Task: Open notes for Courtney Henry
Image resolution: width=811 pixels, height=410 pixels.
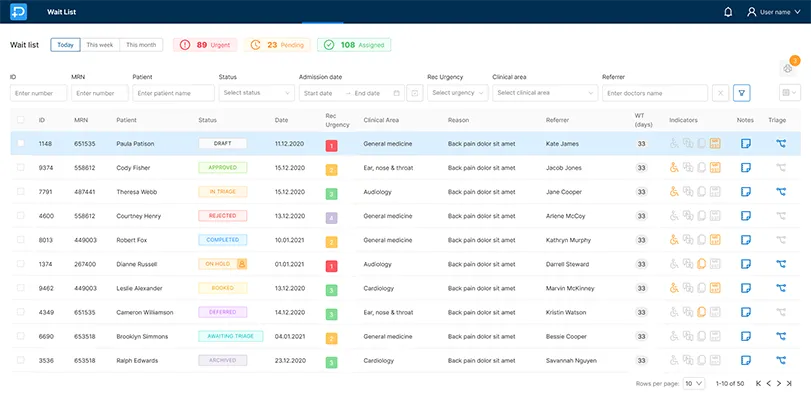Action: (745, 216)
